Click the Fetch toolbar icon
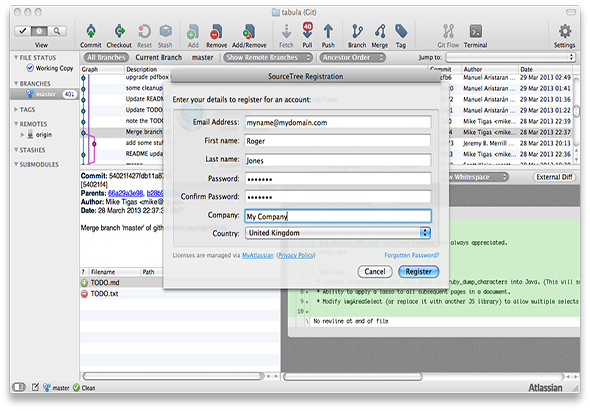The image size is (590, 411). click(x=286, y=32)
